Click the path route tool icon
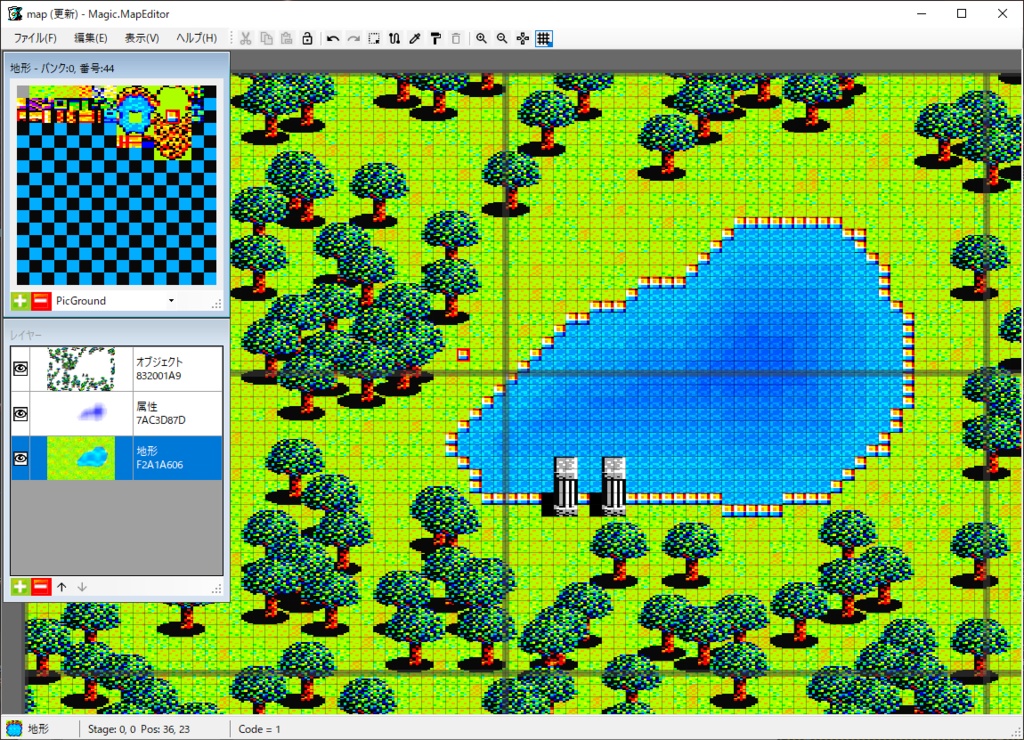Image resolution: width=1024 pixels, height=740 pixels. point(394,39)
